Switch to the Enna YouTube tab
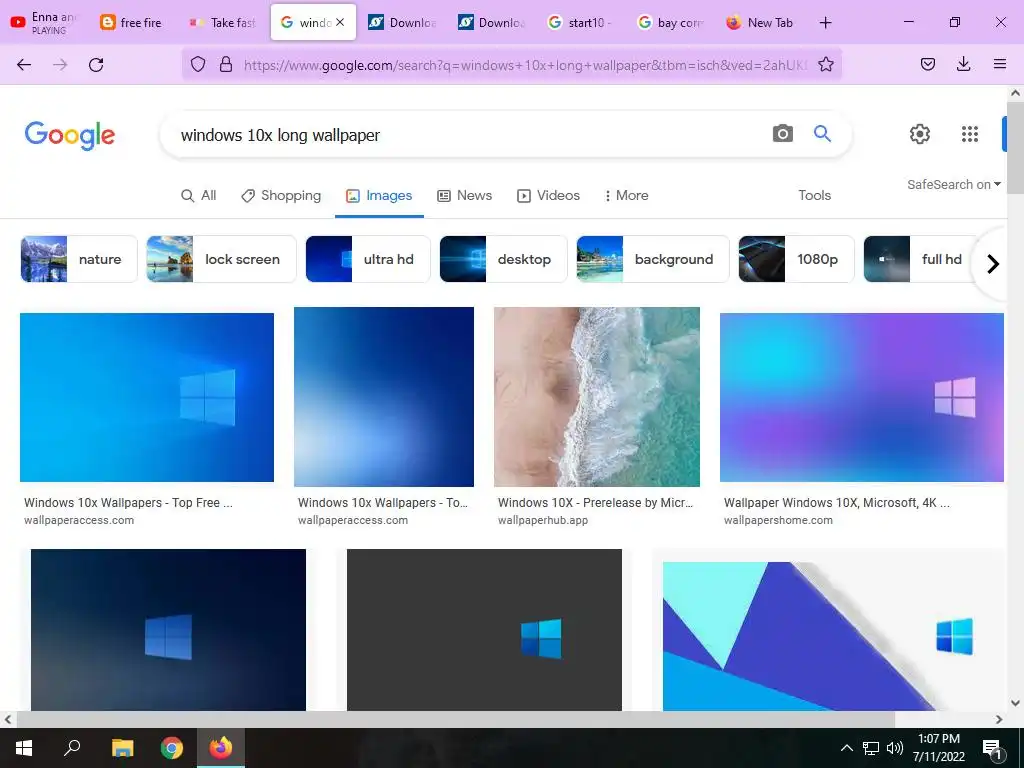The image size is (1024, 768). tap(46, 22)
